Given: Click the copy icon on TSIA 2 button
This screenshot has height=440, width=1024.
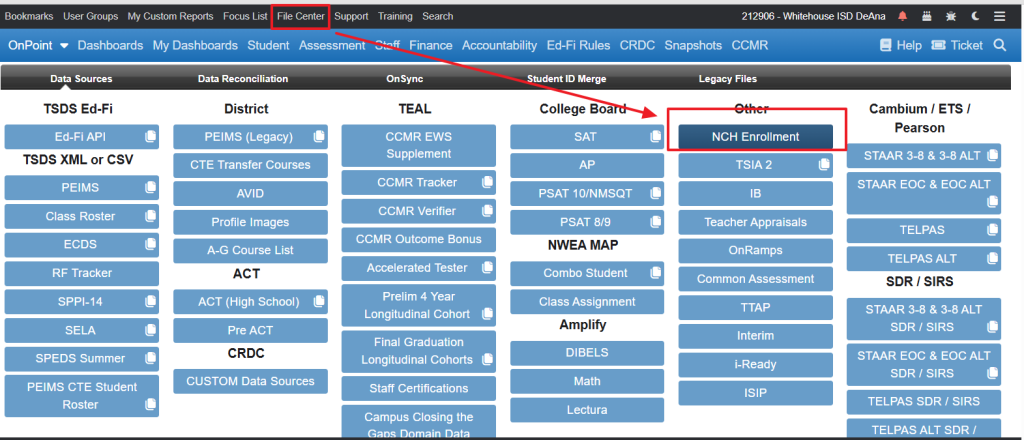Looking at the screenshot, I should 824,164.
